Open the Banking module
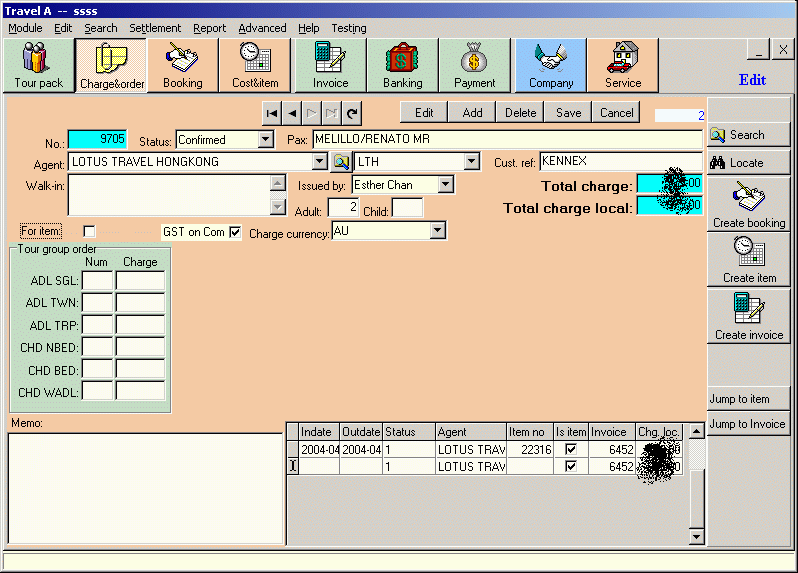798x573 pixels. (x=402, y=66)
